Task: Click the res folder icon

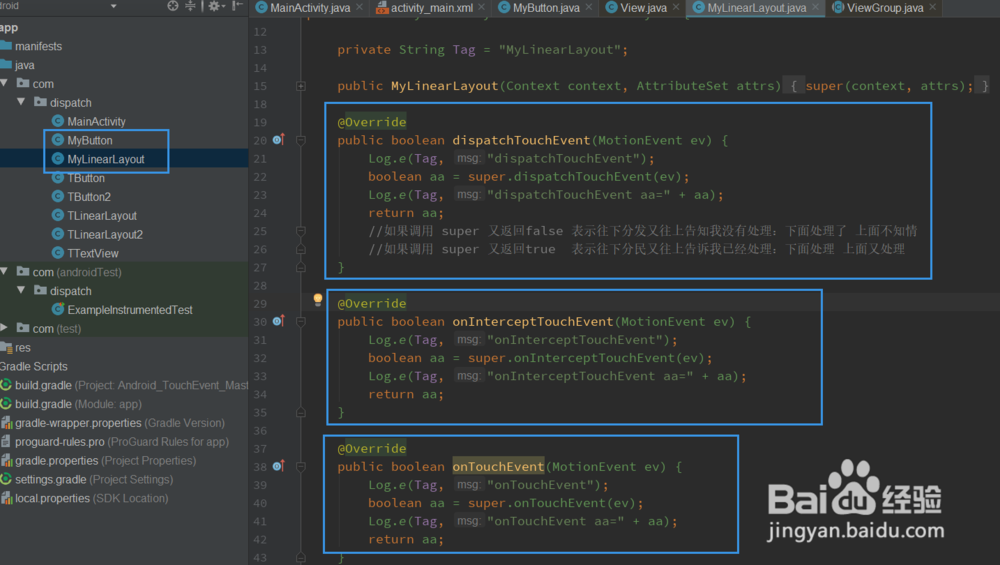Action: pos(6,347)
